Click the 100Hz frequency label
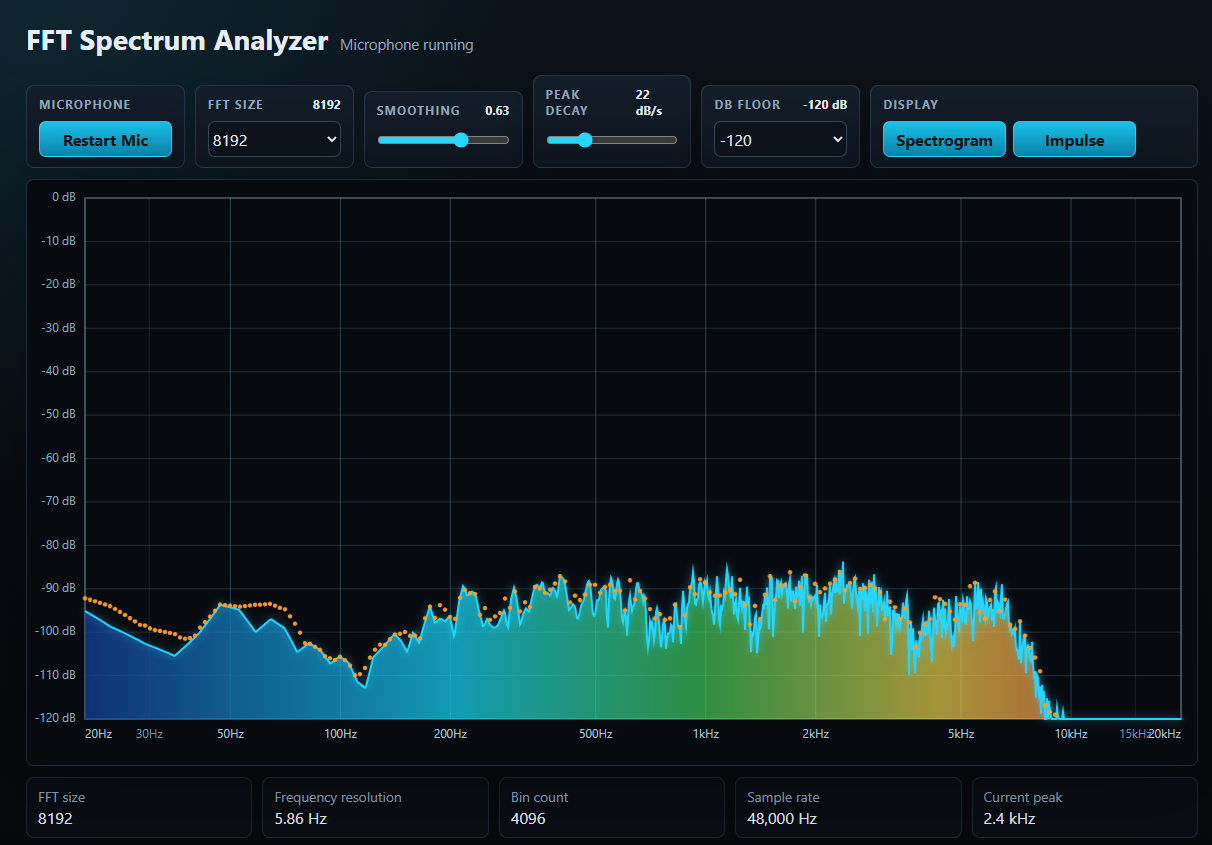Screen dimensions: 1212x845 pos(340,734)
